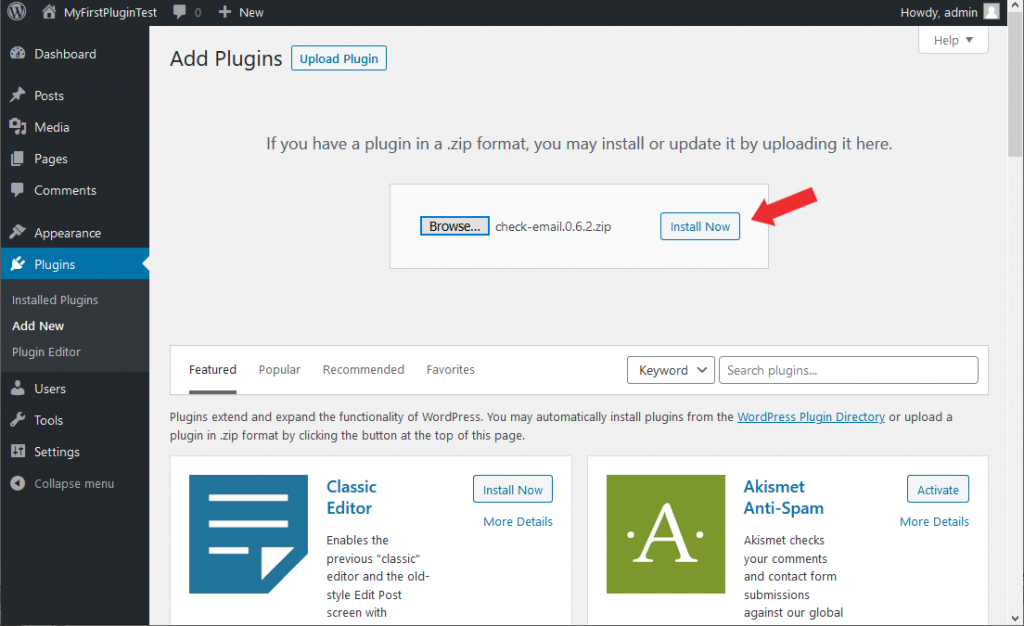Click the Tools wrench icon
1024x626 pixels.
coord(17,420)
